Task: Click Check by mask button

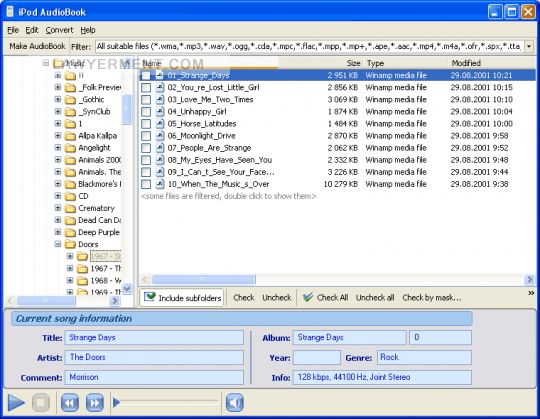Action: click(432, 297)
